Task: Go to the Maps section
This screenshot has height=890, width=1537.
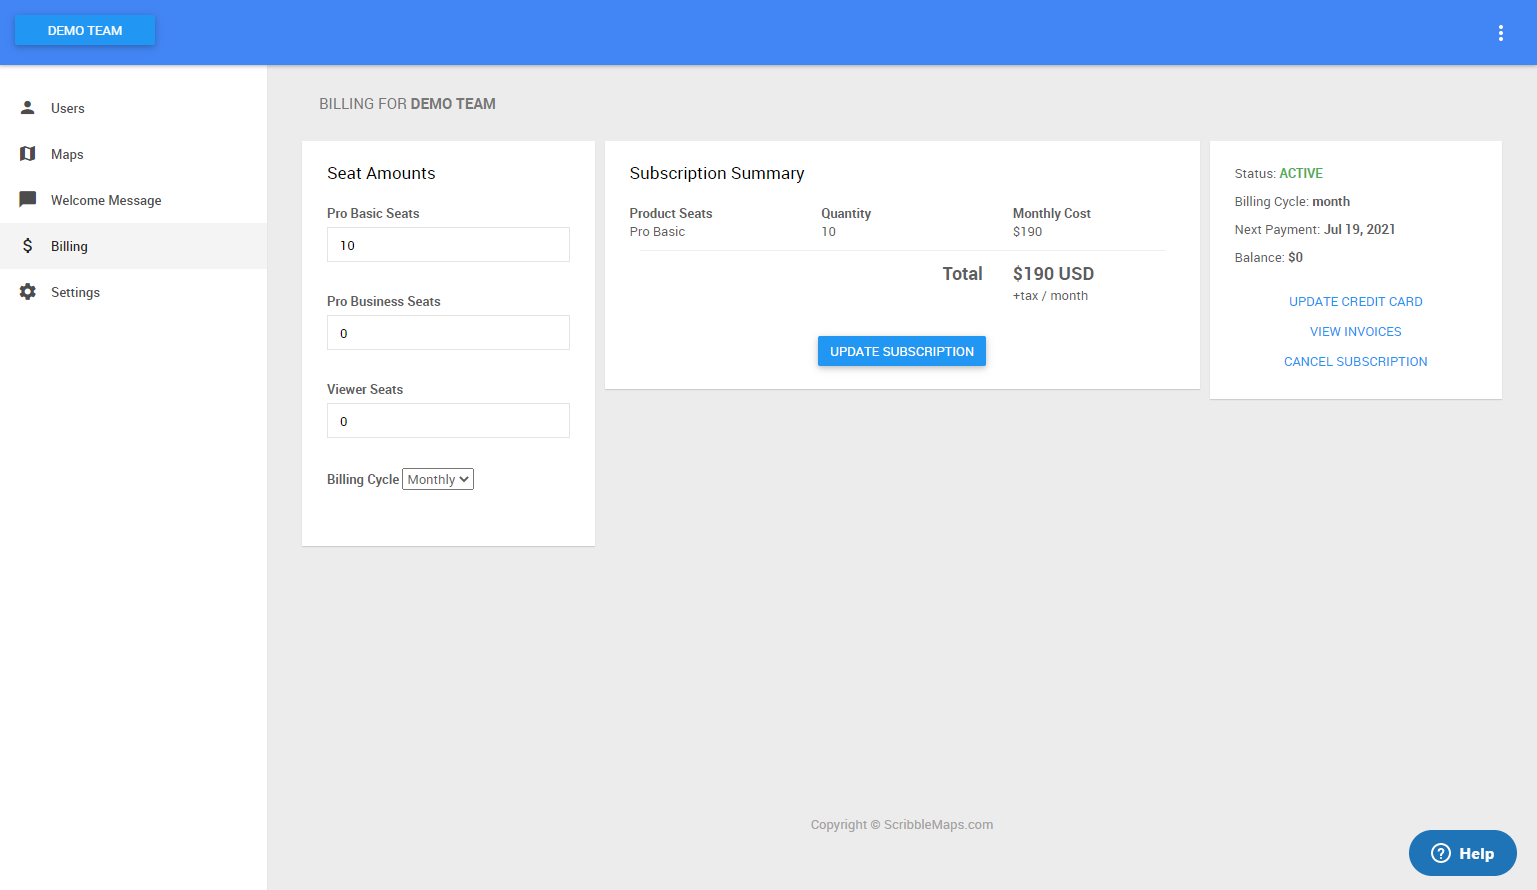Action: 67,154
